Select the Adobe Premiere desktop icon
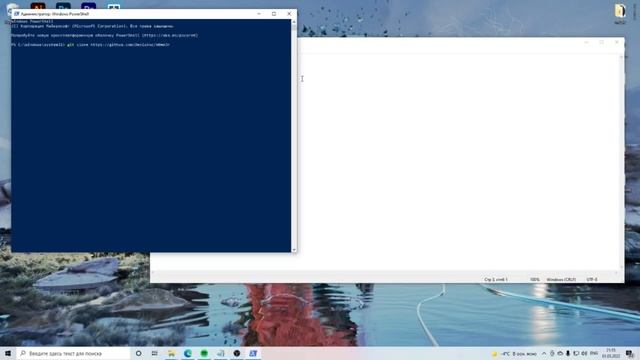The width and height of the screenshot is (640, 360). 89,6
